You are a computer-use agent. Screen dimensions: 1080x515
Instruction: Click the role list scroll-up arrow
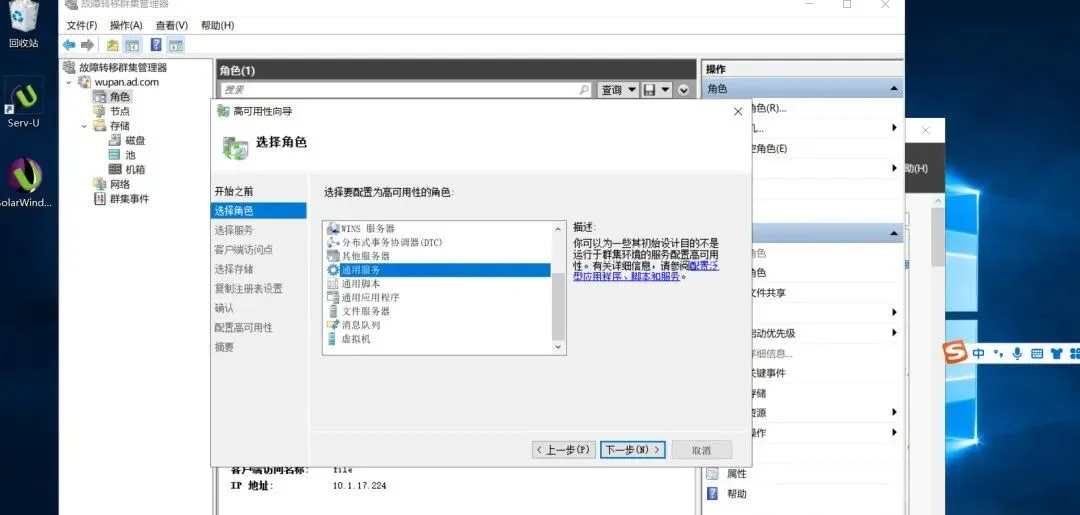click(559, 229)
